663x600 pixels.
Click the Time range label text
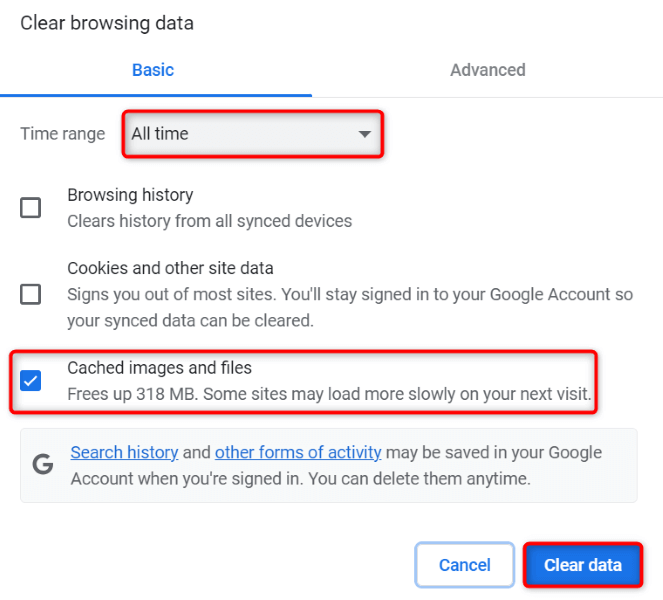(62, 134)
